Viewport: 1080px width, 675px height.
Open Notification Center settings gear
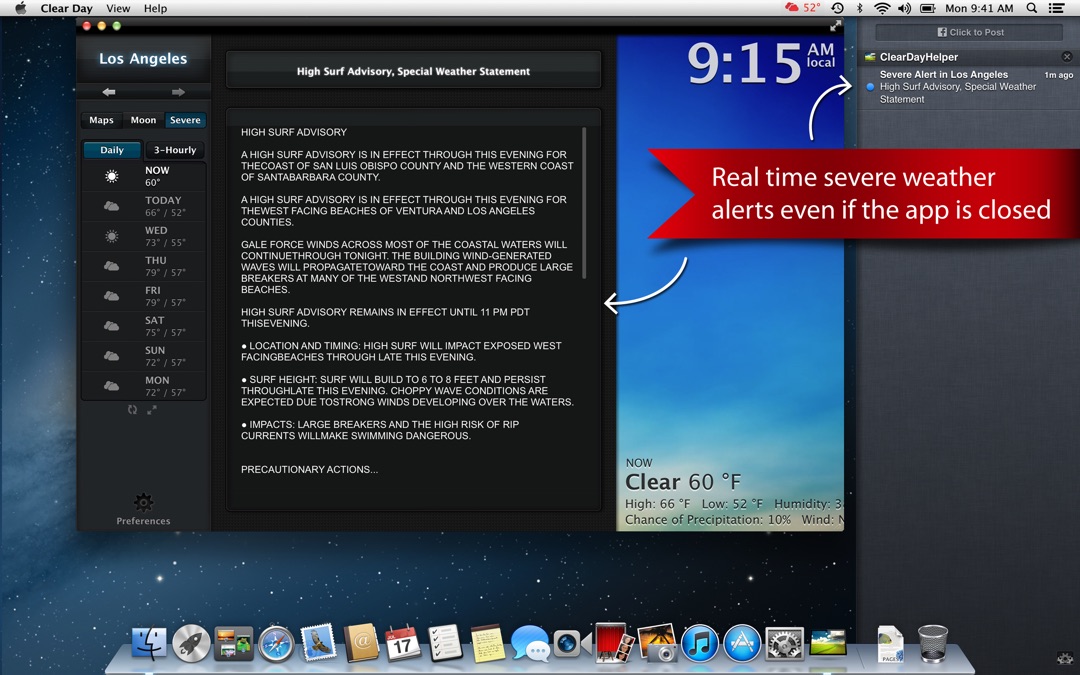1066,658
